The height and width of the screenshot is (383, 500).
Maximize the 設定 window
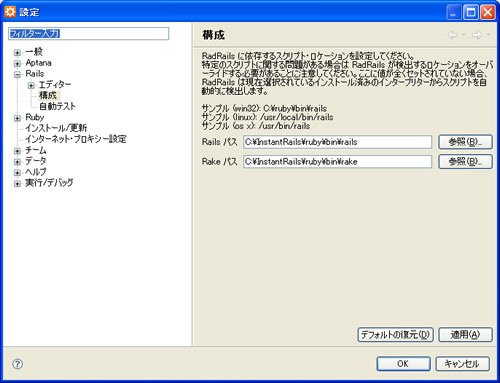[471, 13]
